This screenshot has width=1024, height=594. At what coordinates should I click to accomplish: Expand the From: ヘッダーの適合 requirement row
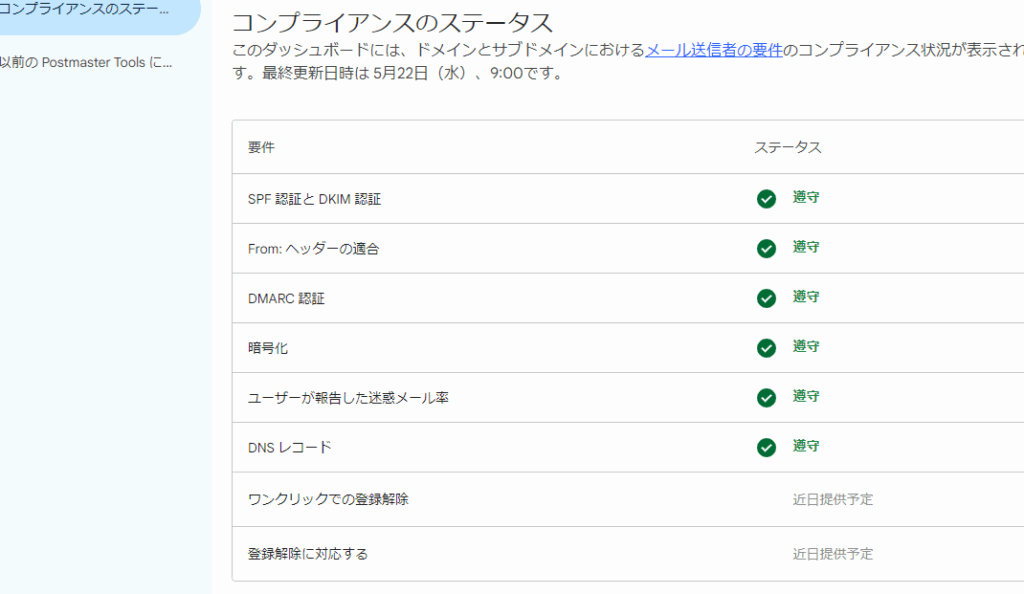(313, 249)
